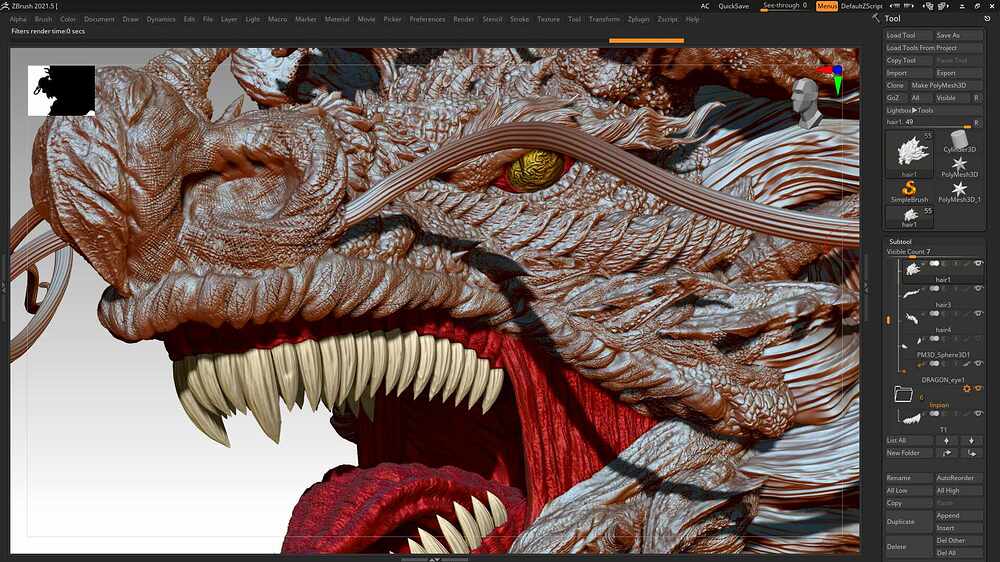Click the Tool palette hammer icon
1000x562 pixels.
click(876, 18)
